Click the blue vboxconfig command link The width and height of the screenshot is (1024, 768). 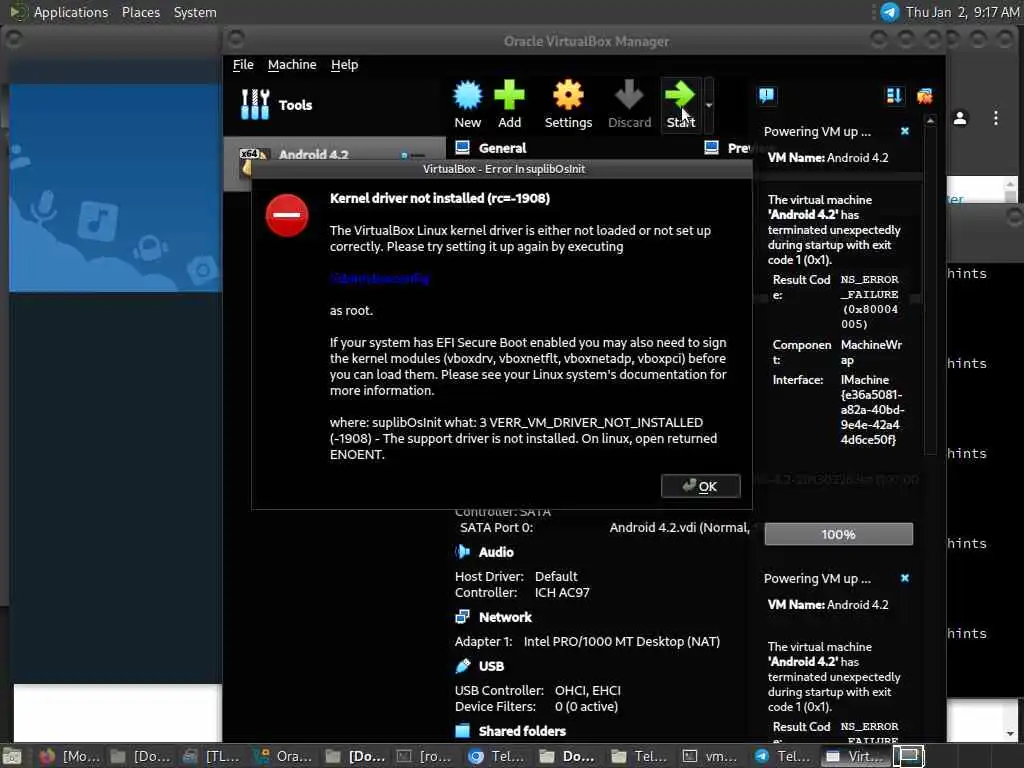(x=379, y=278)
